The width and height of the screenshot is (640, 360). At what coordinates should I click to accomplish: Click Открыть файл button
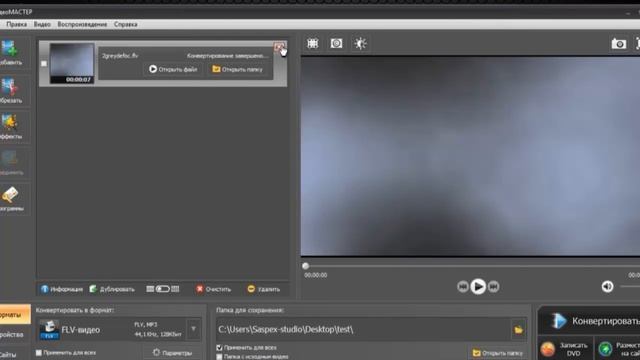pos(173,69)
